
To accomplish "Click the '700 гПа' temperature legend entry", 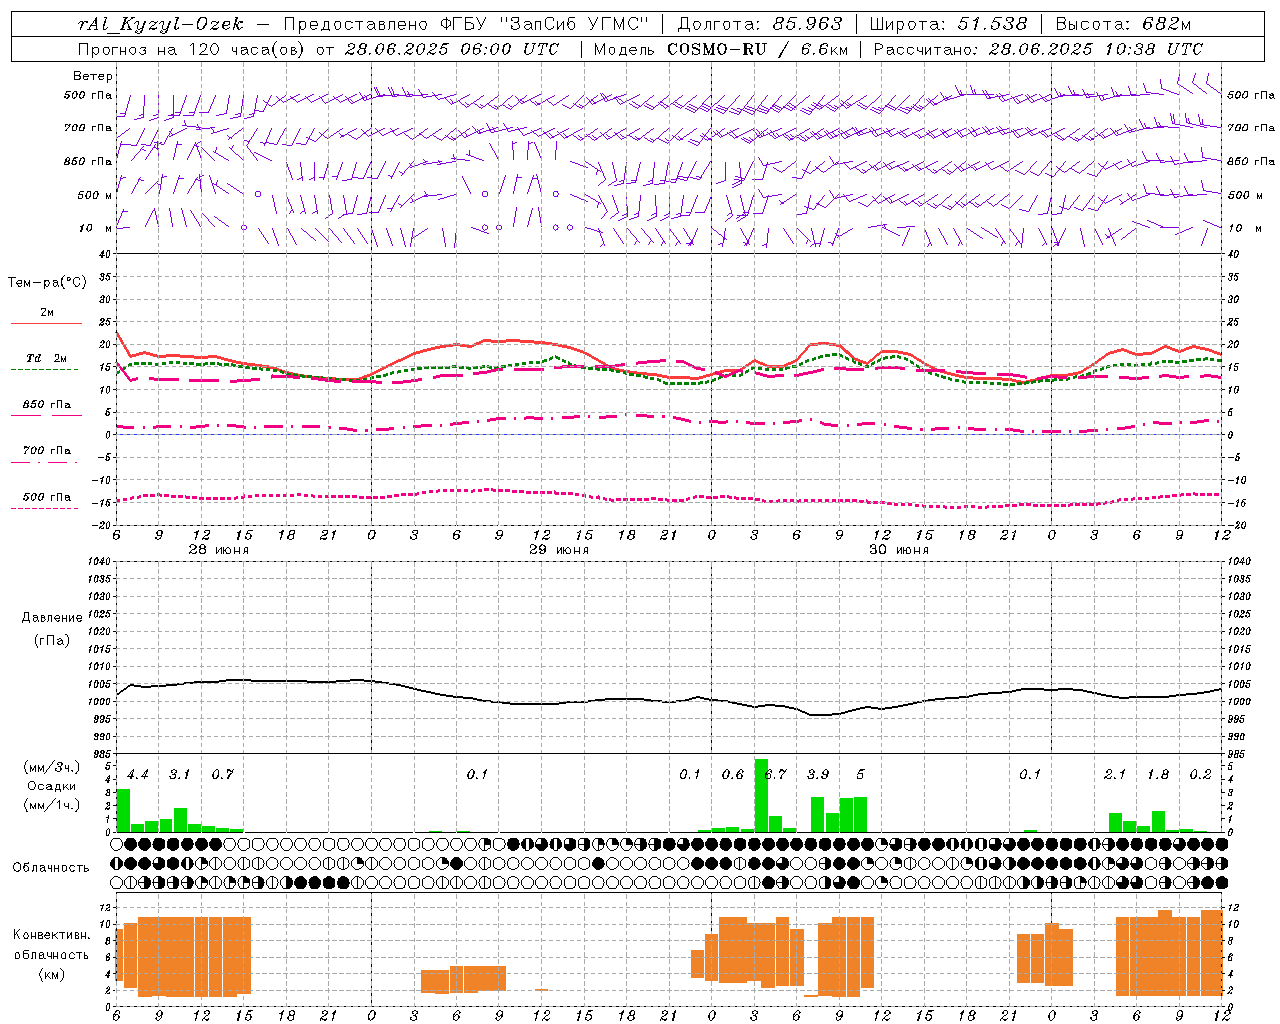I will 46,451.
